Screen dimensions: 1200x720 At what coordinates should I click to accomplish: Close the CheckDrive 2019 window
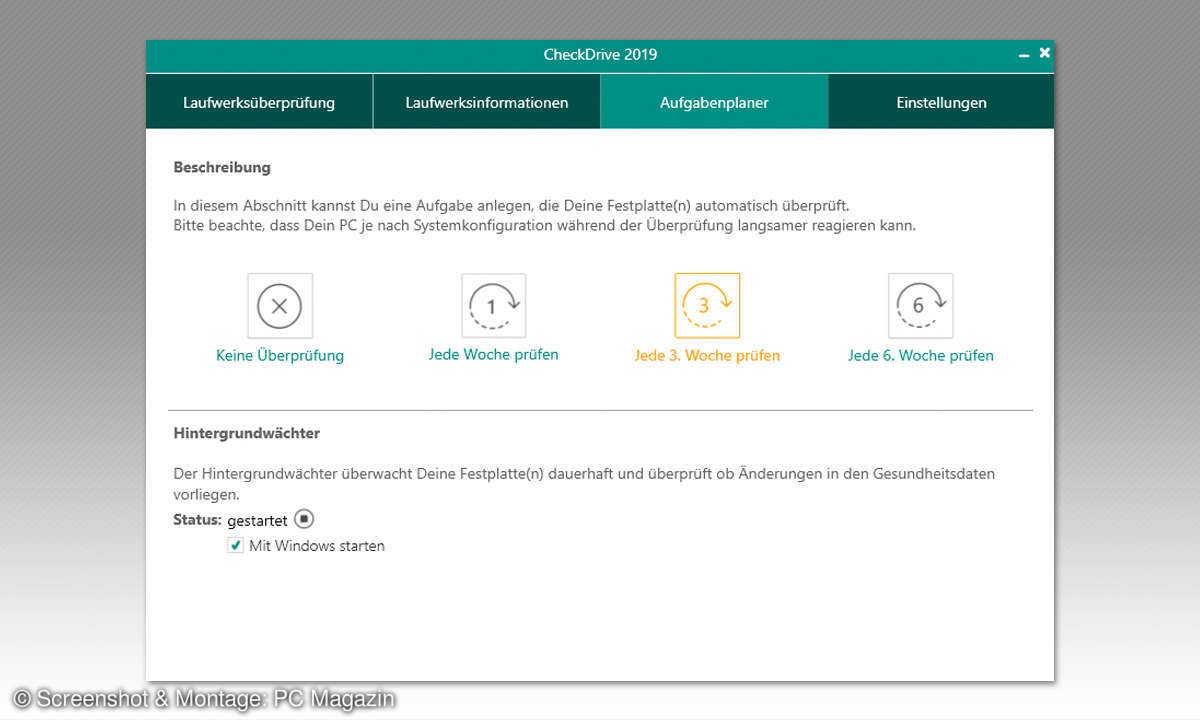click(1044, 53)
